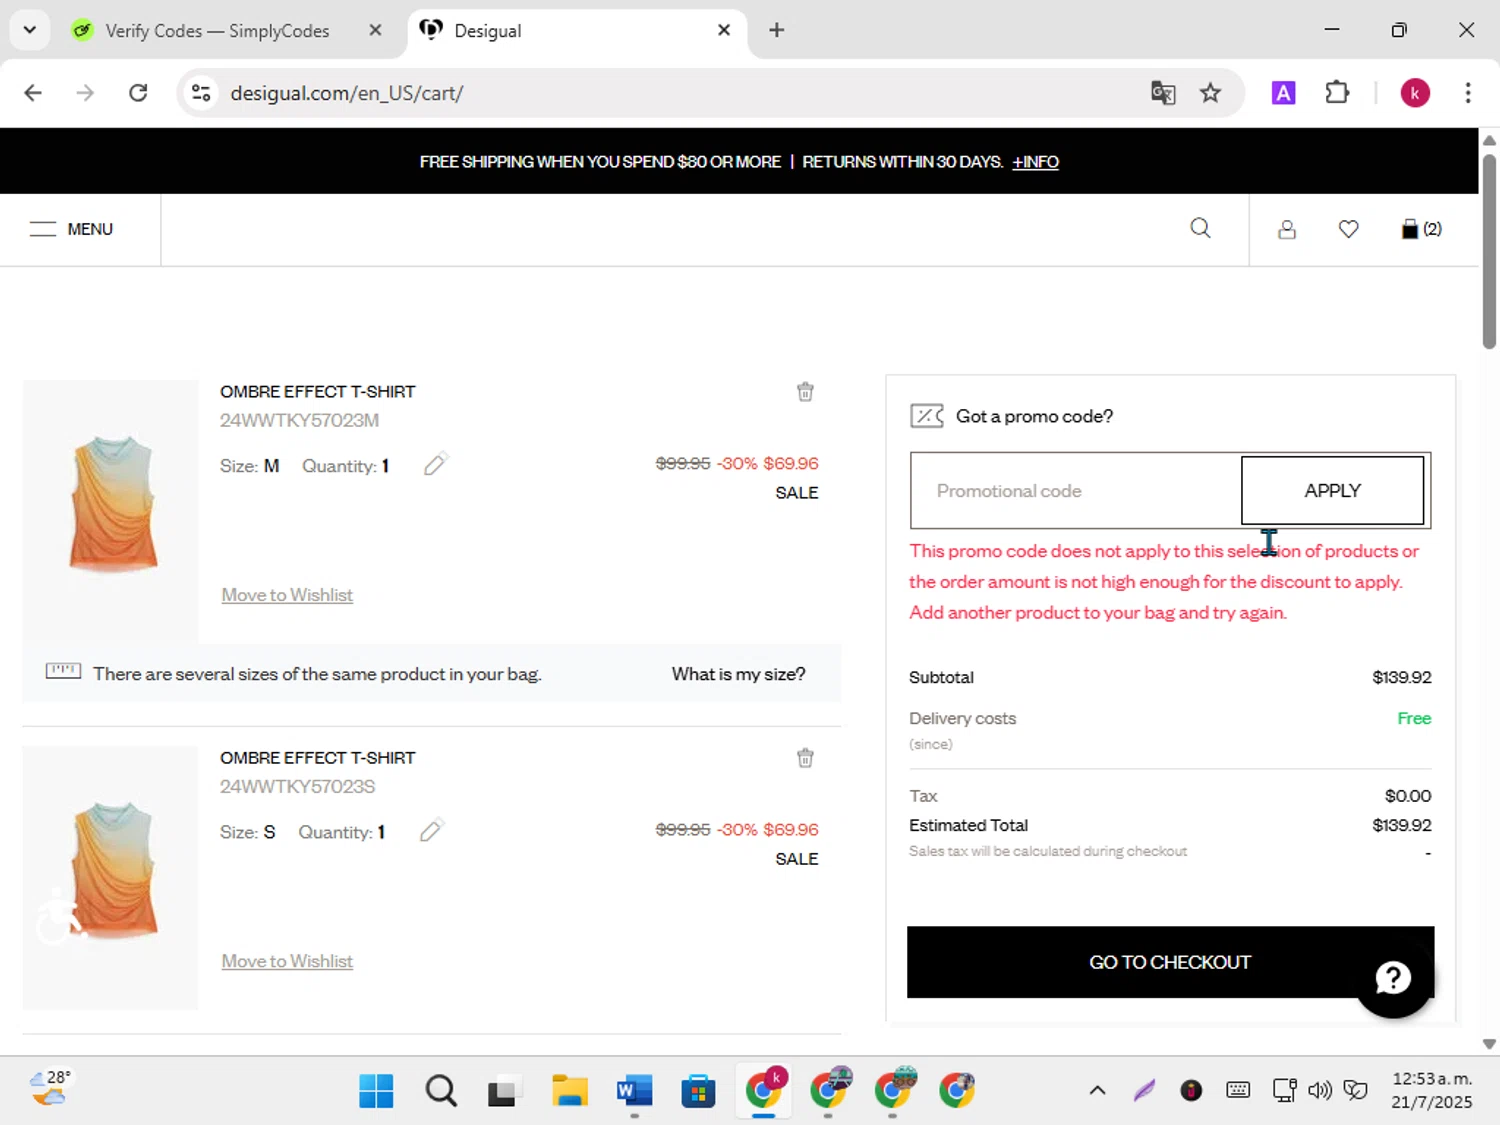The width and height of the screenshot is (1500, 1125).
Task: Click the page vertical scrollbar
Action: click(x=1489, y=250)
